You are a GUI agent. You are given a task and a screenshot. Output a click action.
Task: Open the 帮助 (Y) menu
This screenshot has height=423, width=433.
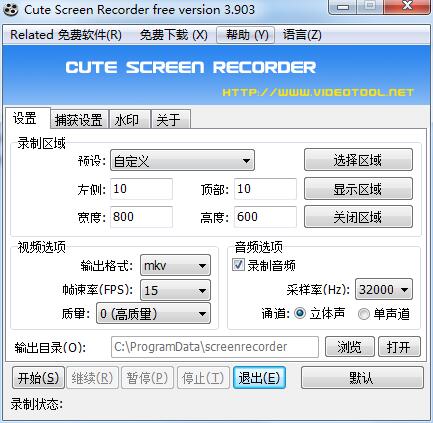246,35
